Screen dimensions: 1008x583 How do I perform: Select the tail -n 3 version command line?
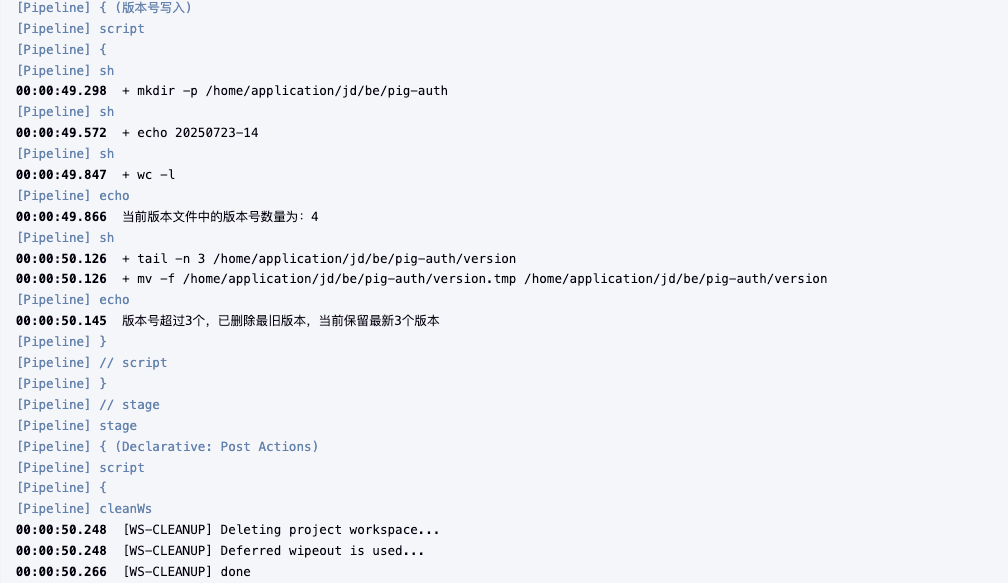(x=319, y=259)
